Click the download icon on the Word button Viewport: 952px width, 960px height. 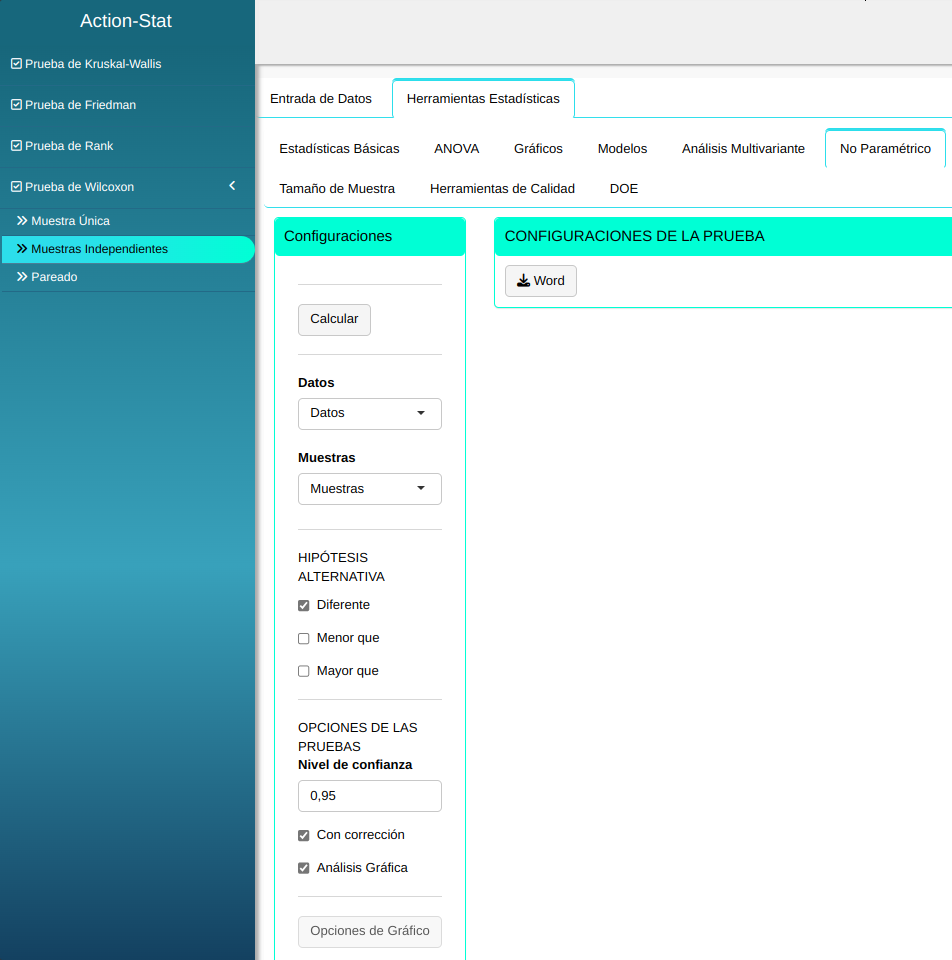click(523, 281)
